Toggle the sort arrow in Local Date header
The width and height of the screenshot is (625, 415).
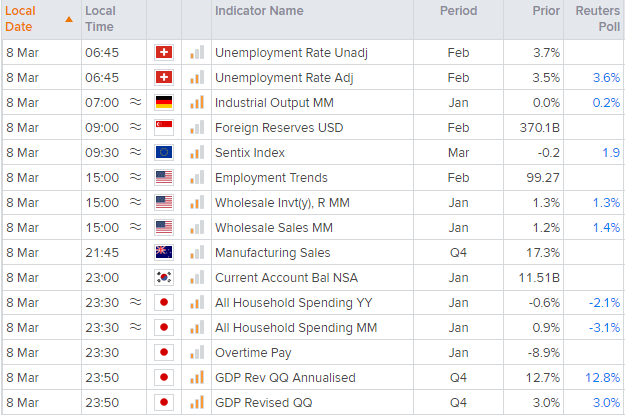point(68,19)
